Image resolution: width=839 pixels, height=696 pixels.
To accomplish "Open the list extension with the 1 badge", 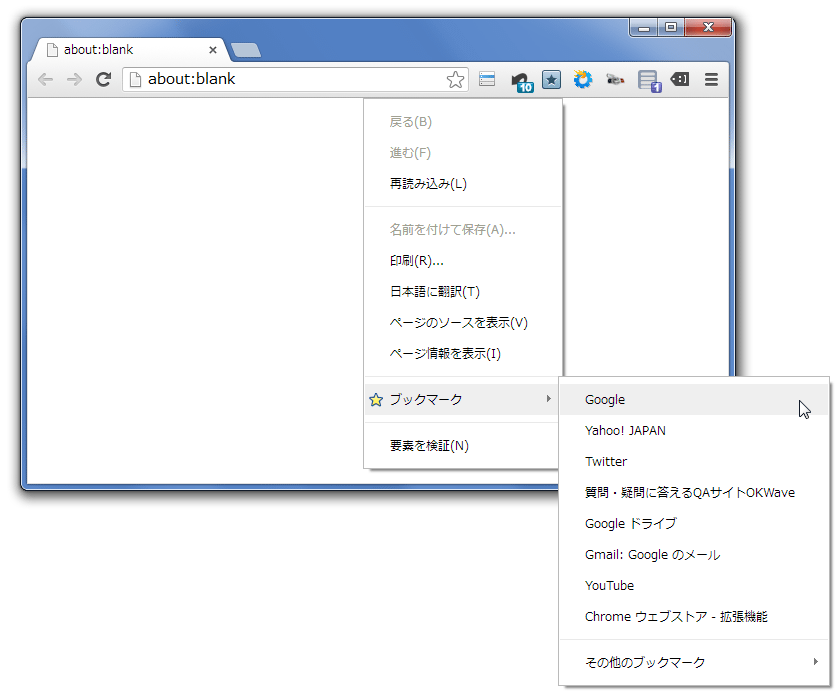I will point(650,82).
